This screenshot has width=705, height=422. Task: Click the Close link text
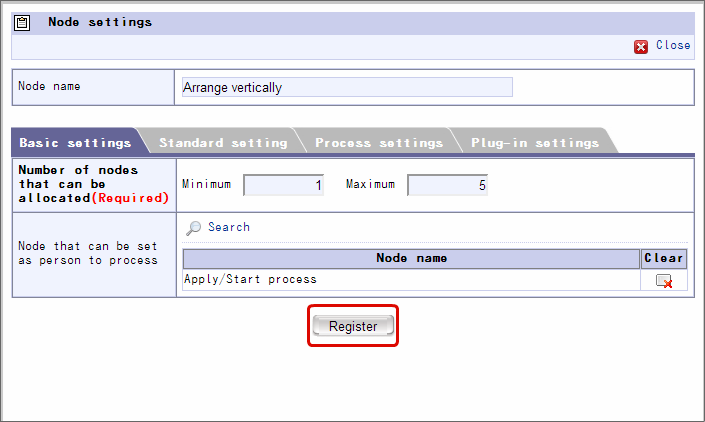tap(673, 45)
